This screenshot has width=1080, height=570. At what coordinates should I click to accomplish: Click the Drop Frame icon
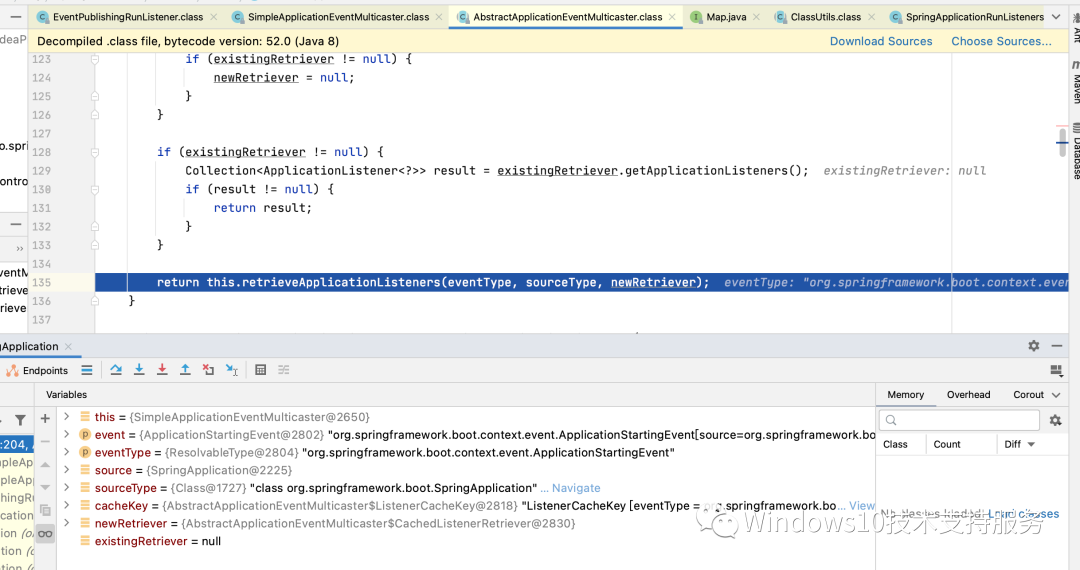point(208,370)
